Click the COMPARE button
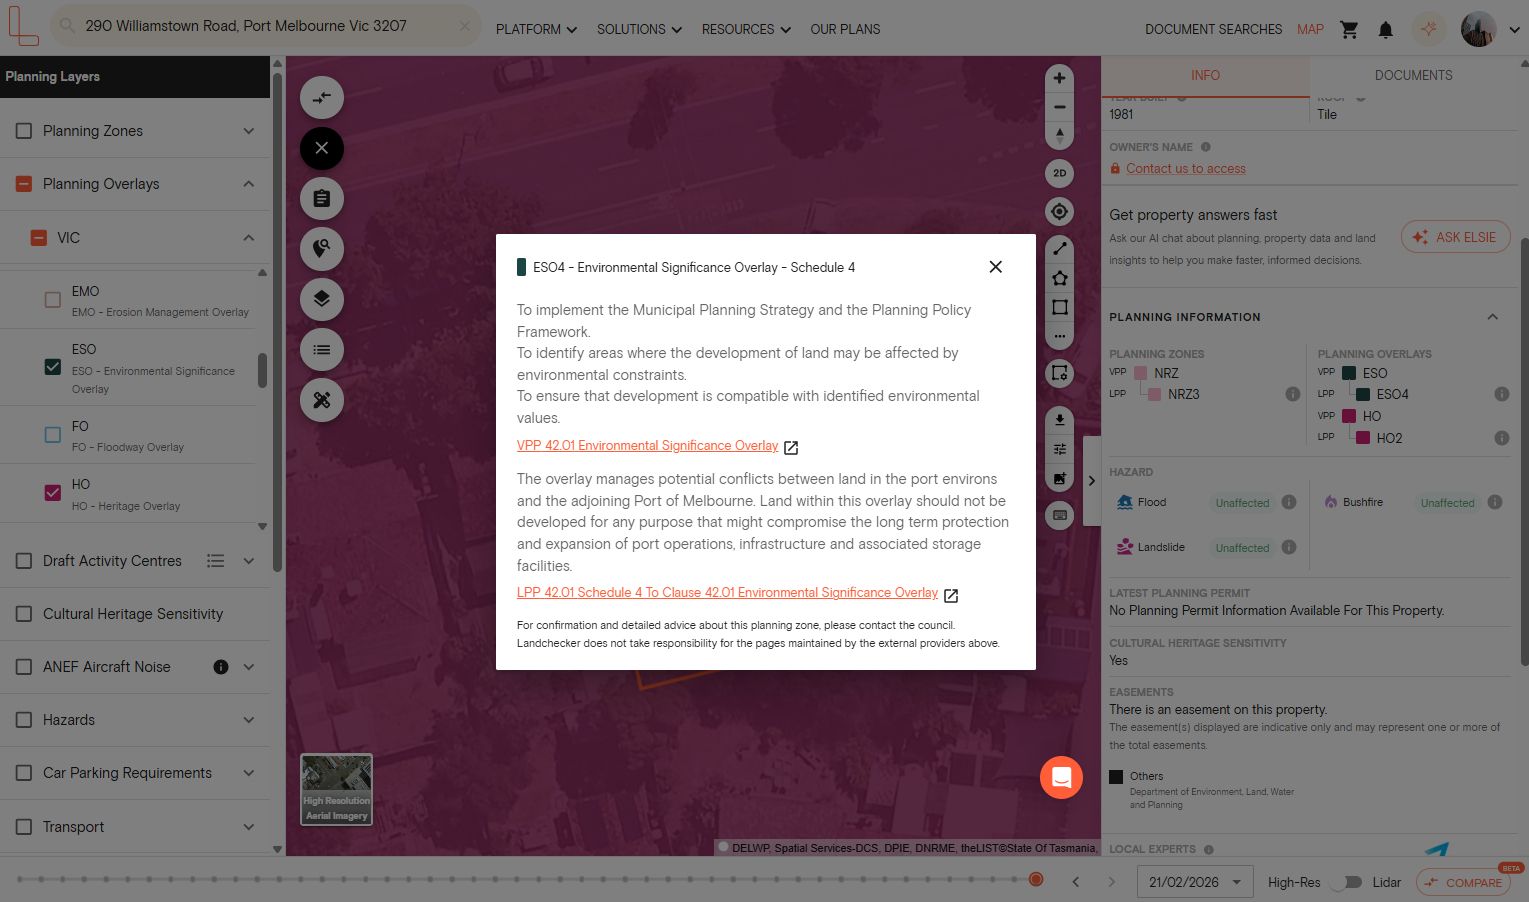 click(1463, 882)
